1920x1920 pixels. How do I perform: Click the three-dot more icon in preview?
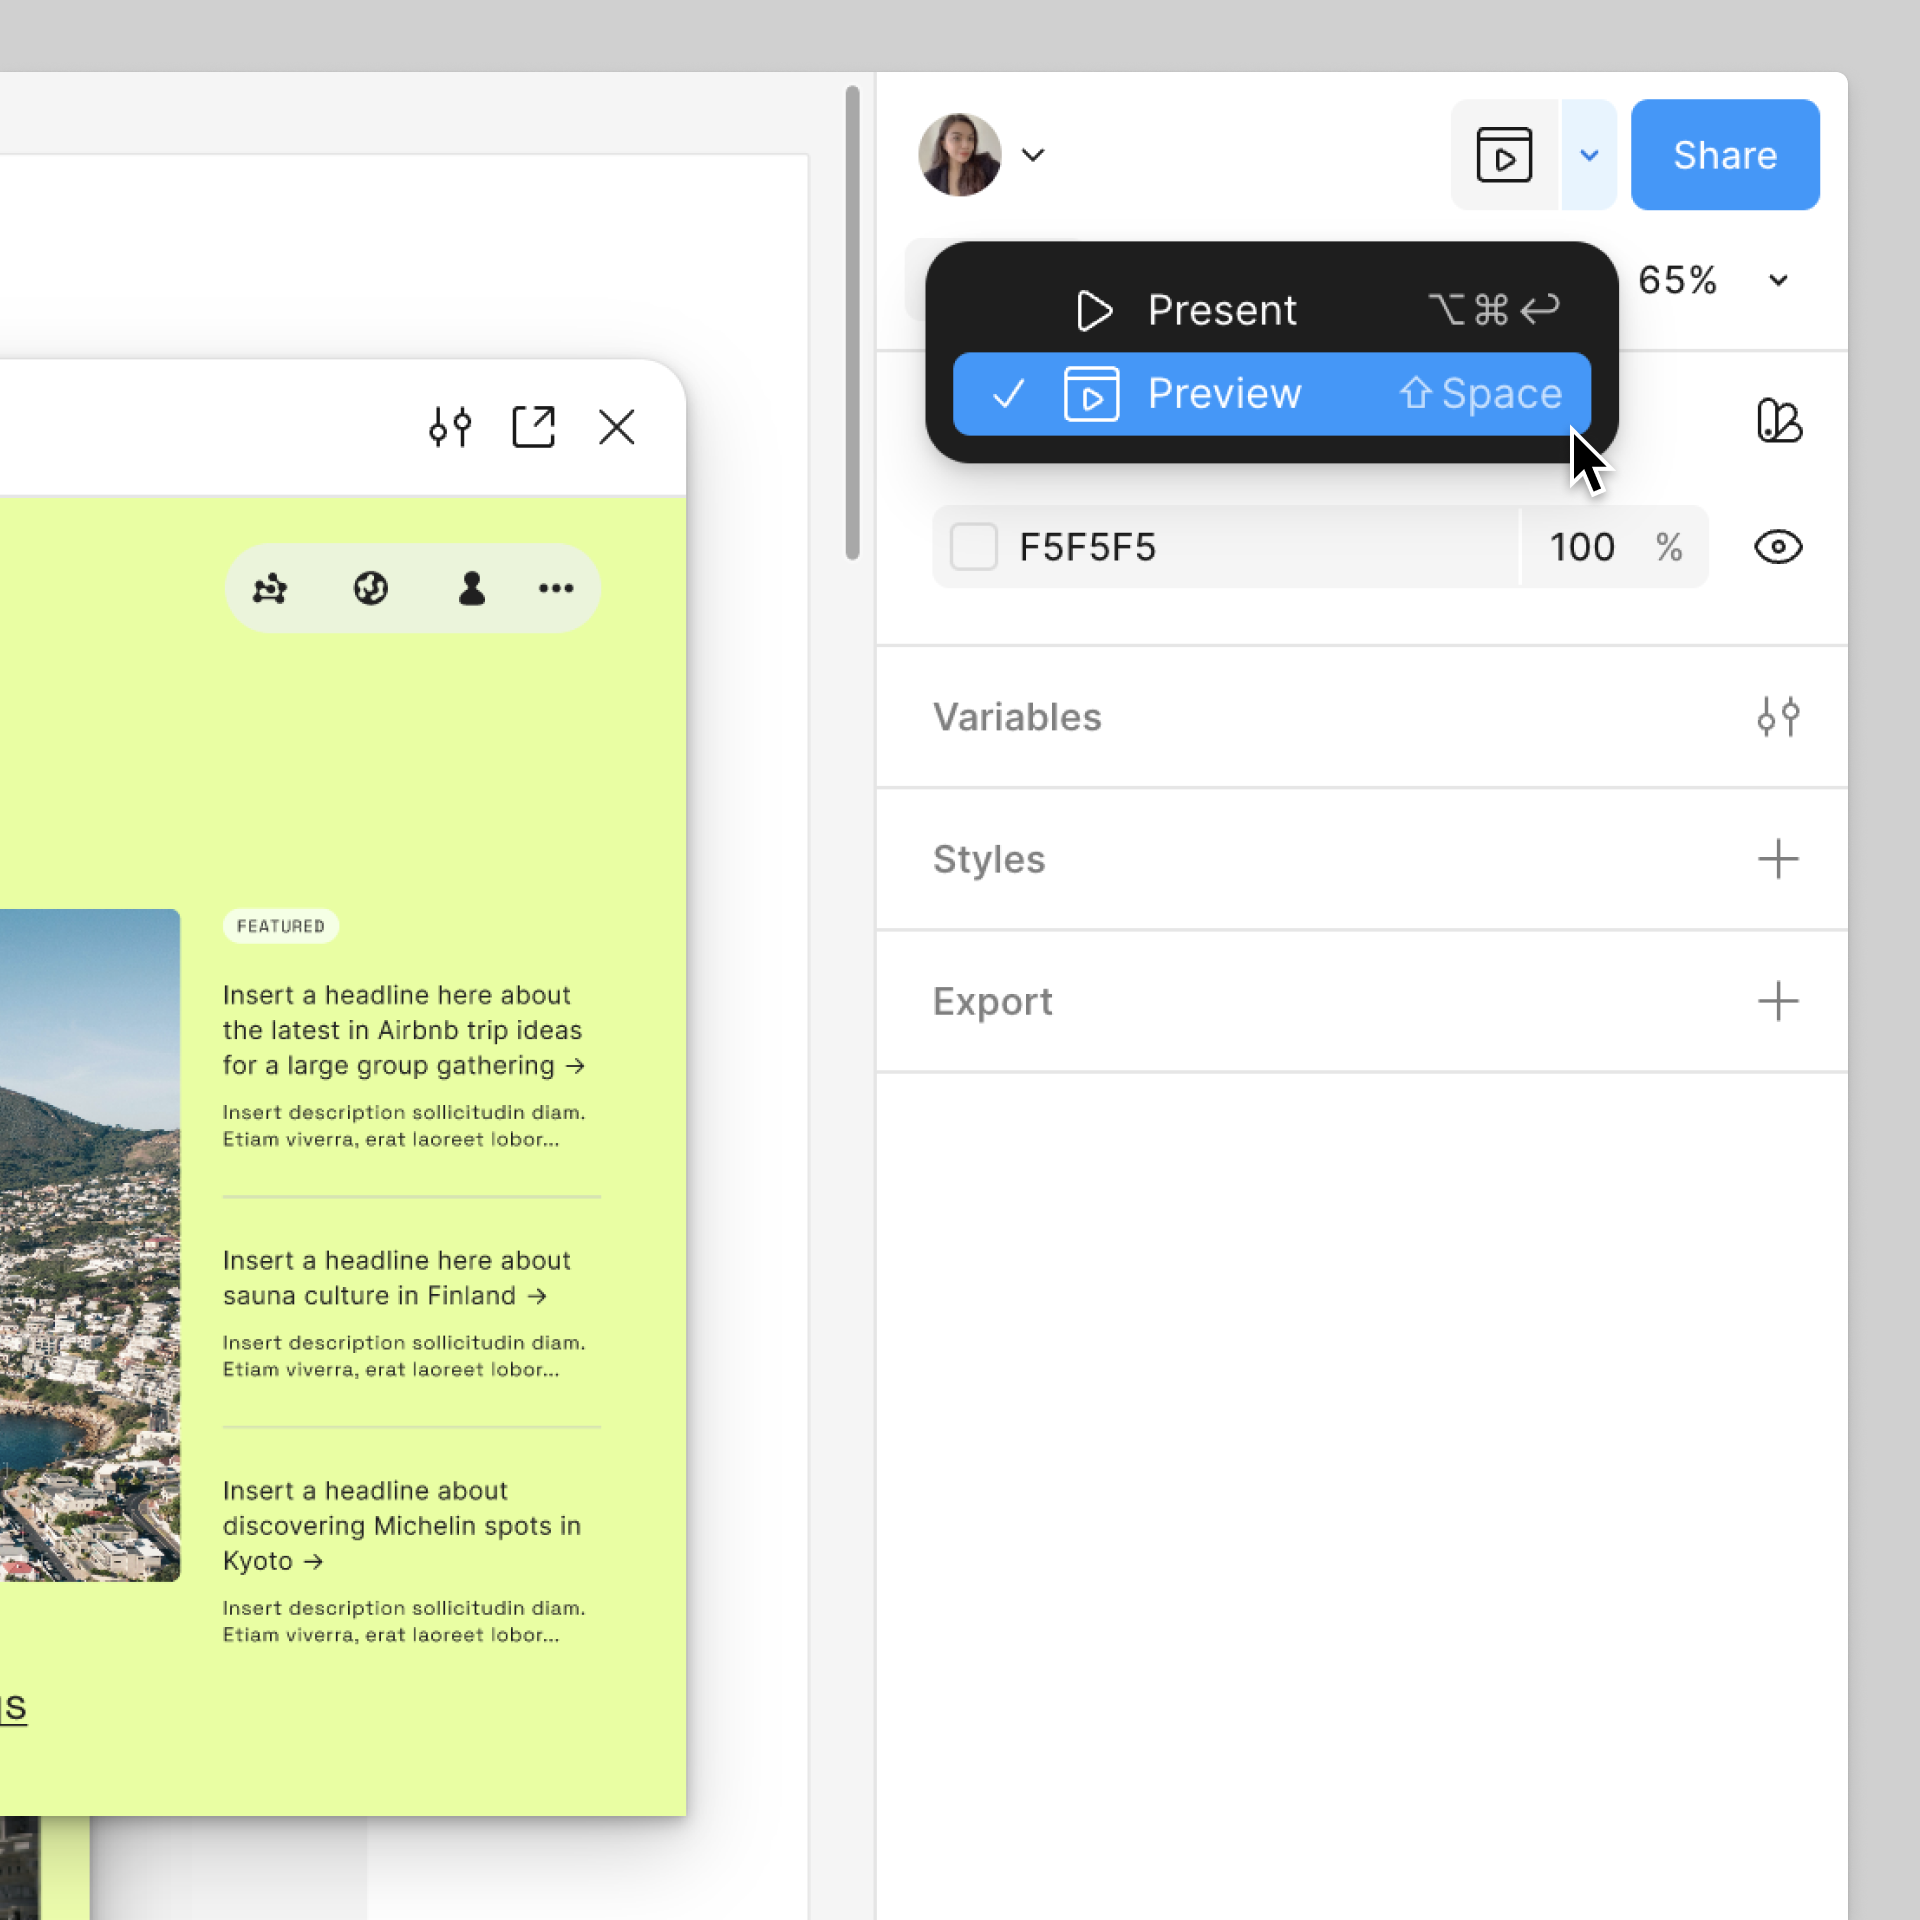[x=556, y=588]
